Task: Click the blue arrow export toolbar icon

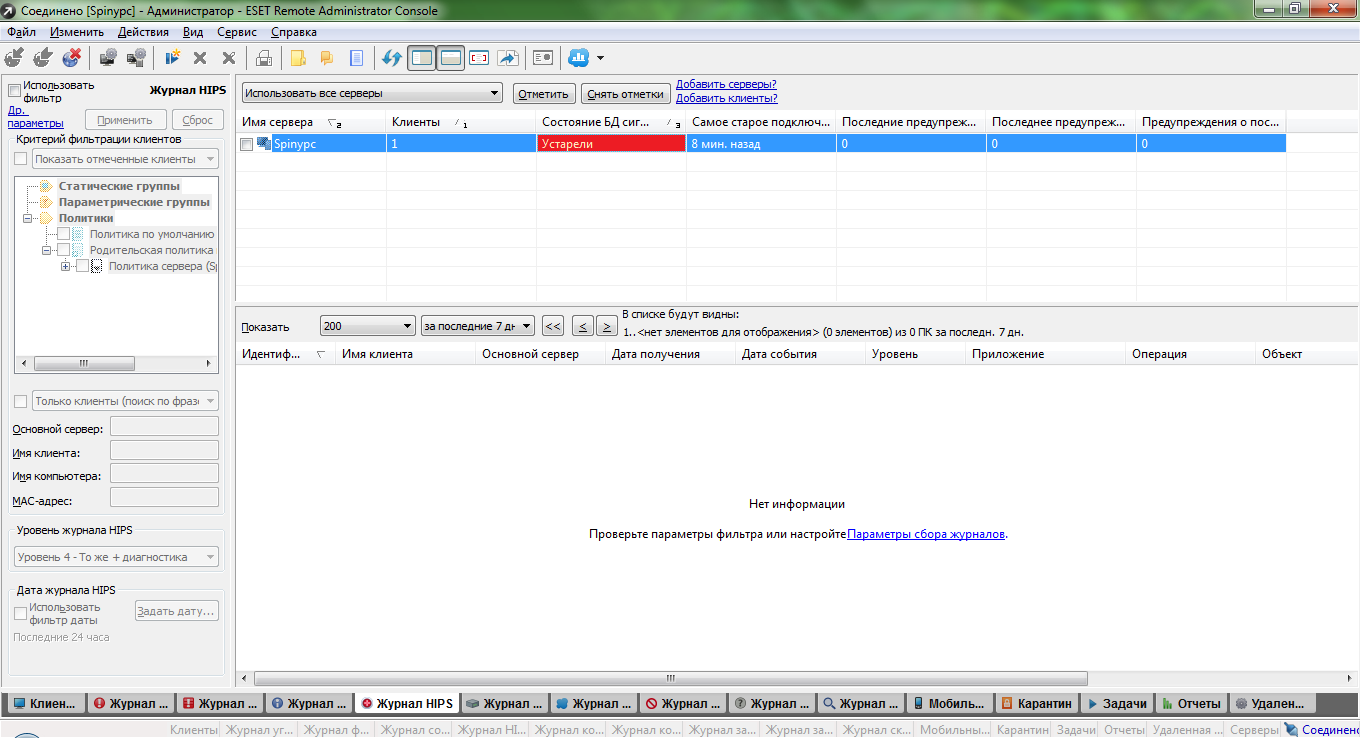Action: (507, 58)
